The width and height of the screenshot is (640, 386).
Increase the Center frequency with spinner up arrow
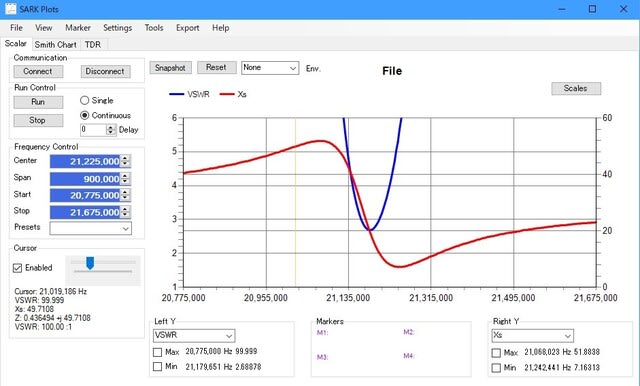[x=126, y=158]
